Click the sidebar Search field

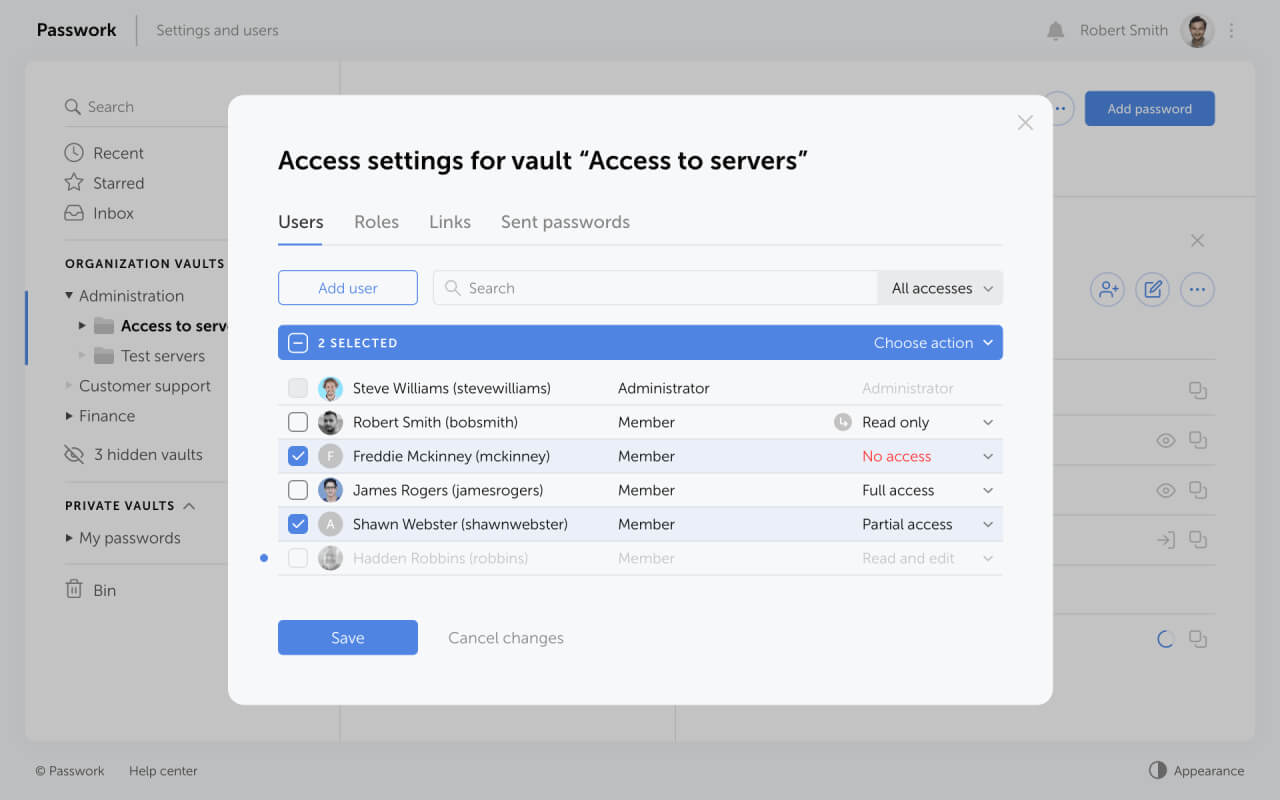[145, 107]
